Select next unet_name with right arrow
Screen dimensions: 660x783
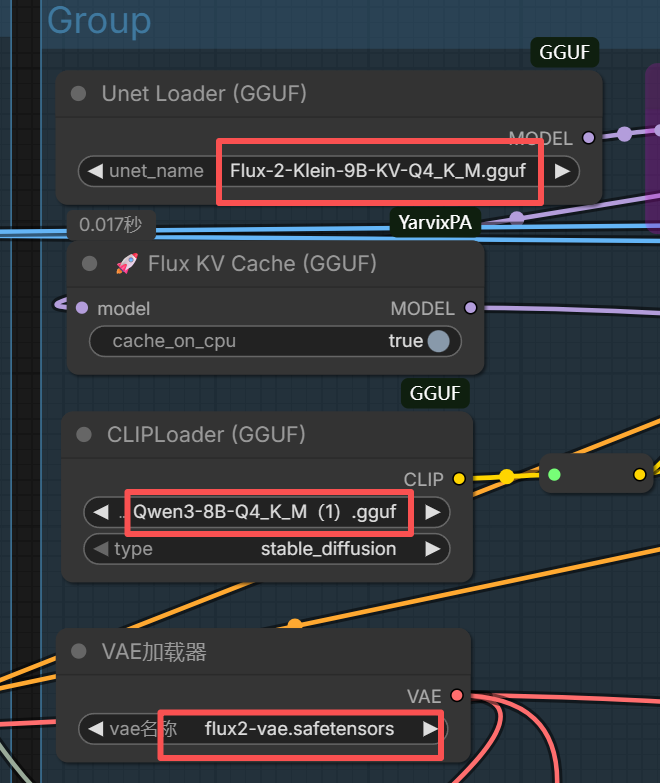[562, 171]
